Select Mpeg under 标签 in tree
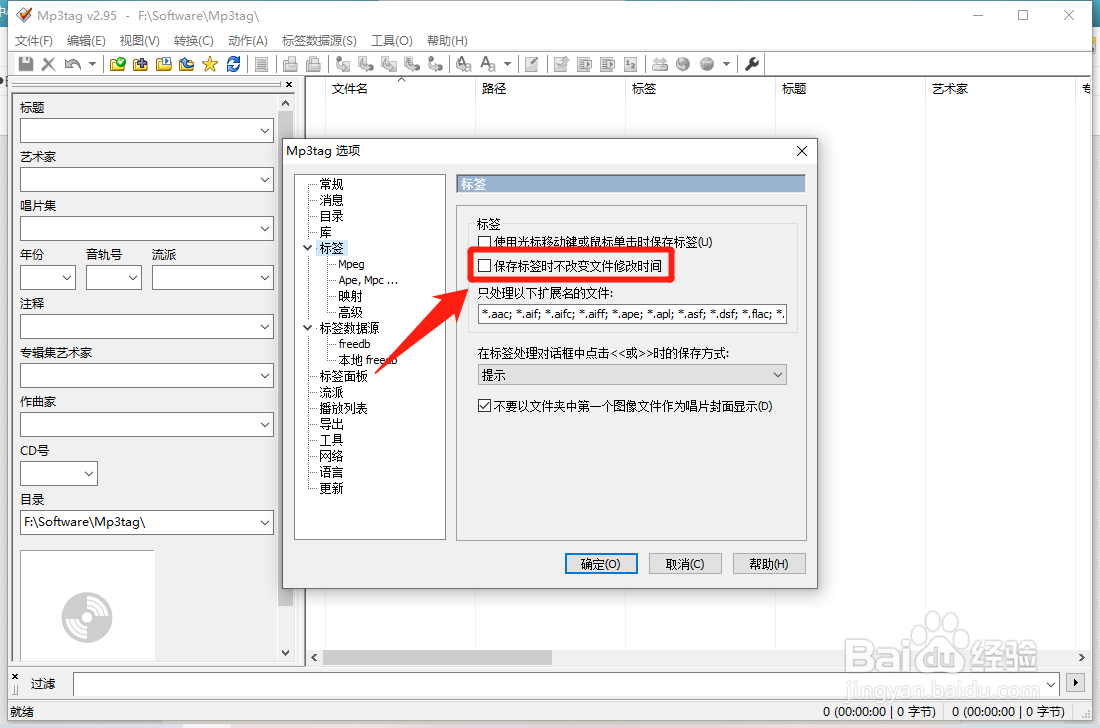Image resolution: width=1100 pixels, height=728 pixels. pyautogui.click(x=351, y=264)
